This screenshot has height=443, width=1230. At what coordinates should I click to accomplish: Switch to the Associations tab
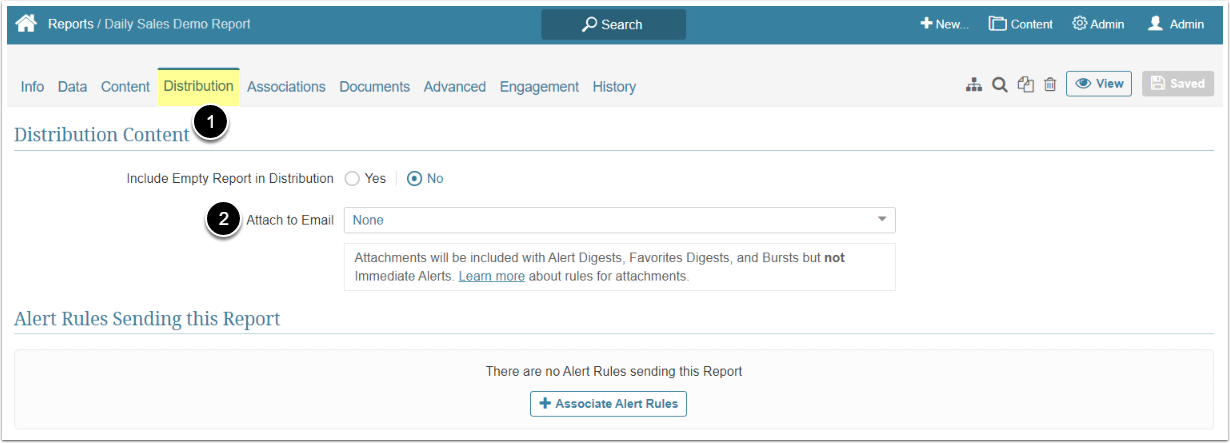tap(286, 87)
